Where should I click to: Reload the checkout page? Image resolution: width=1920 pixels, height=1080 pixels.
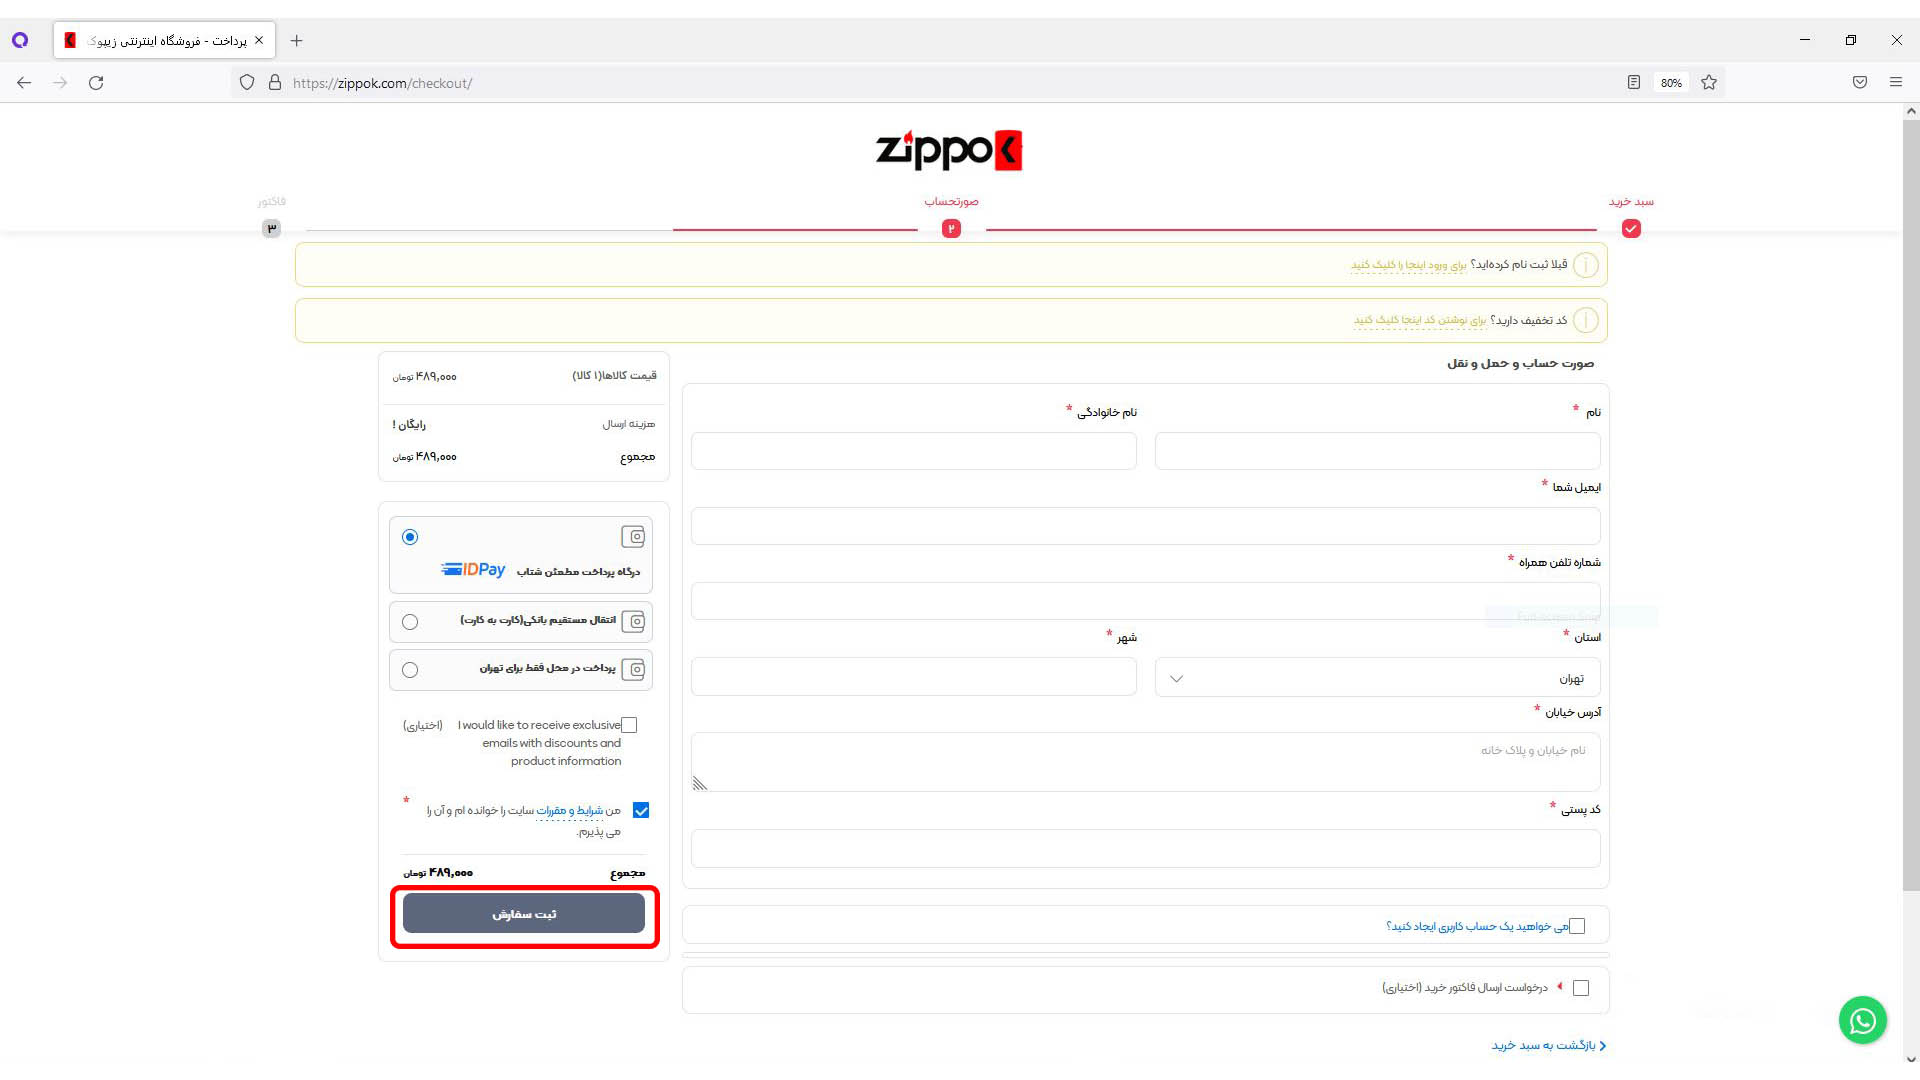click(x=96, y=83)
